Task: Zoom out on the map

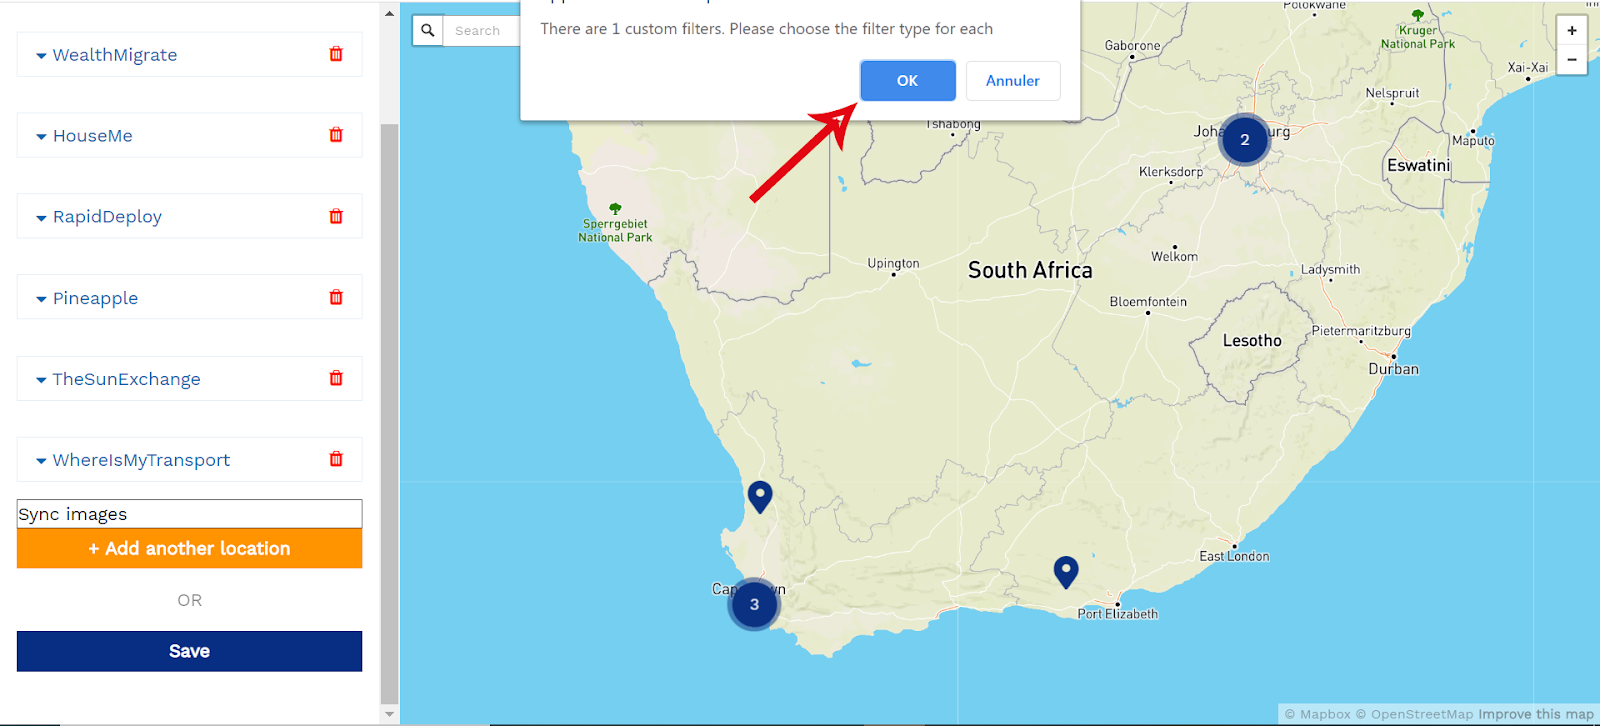Action: coord(1572,60)
